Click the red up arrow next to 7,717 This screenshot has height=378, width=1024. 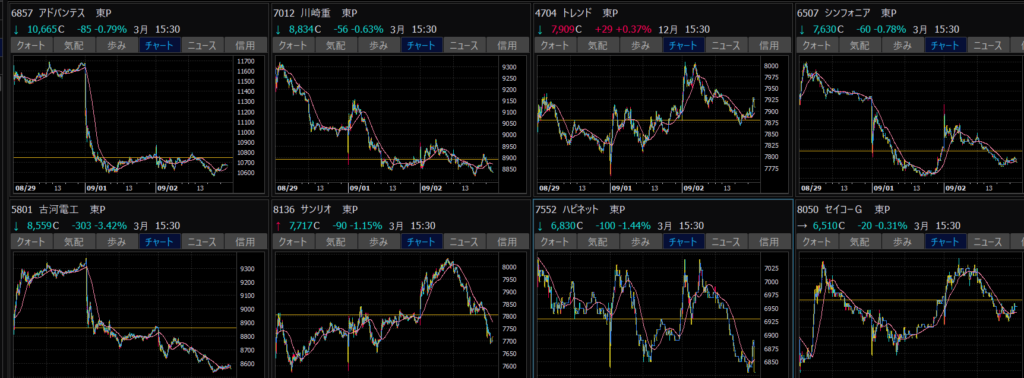point(278,226)
